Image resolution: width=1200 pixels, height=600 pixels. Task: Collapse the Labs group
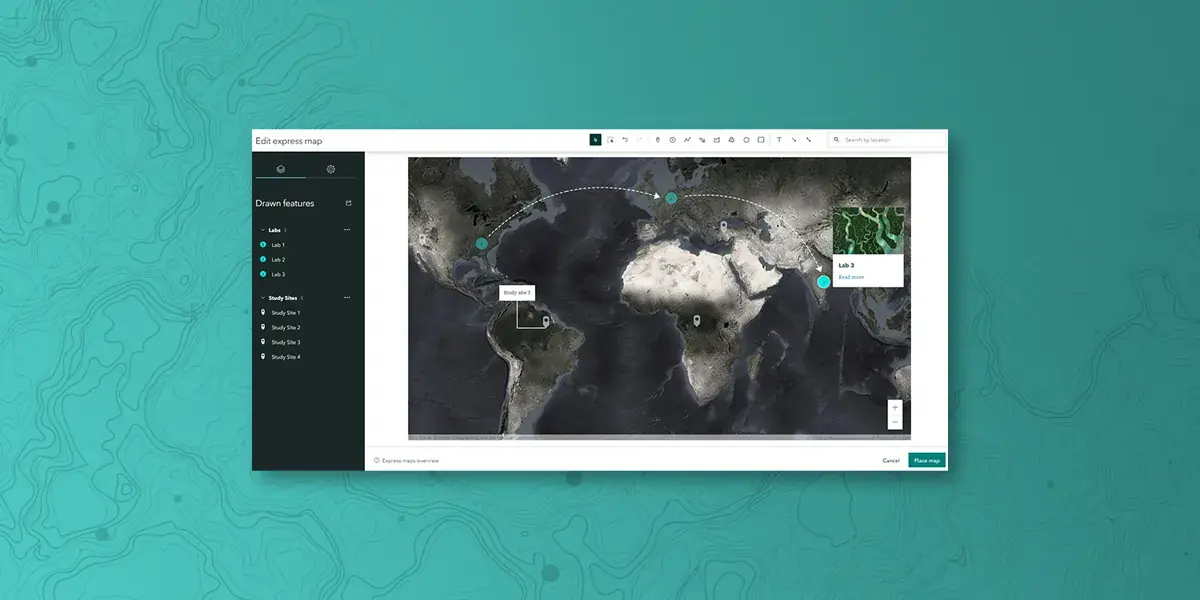(x=262, y=229)
